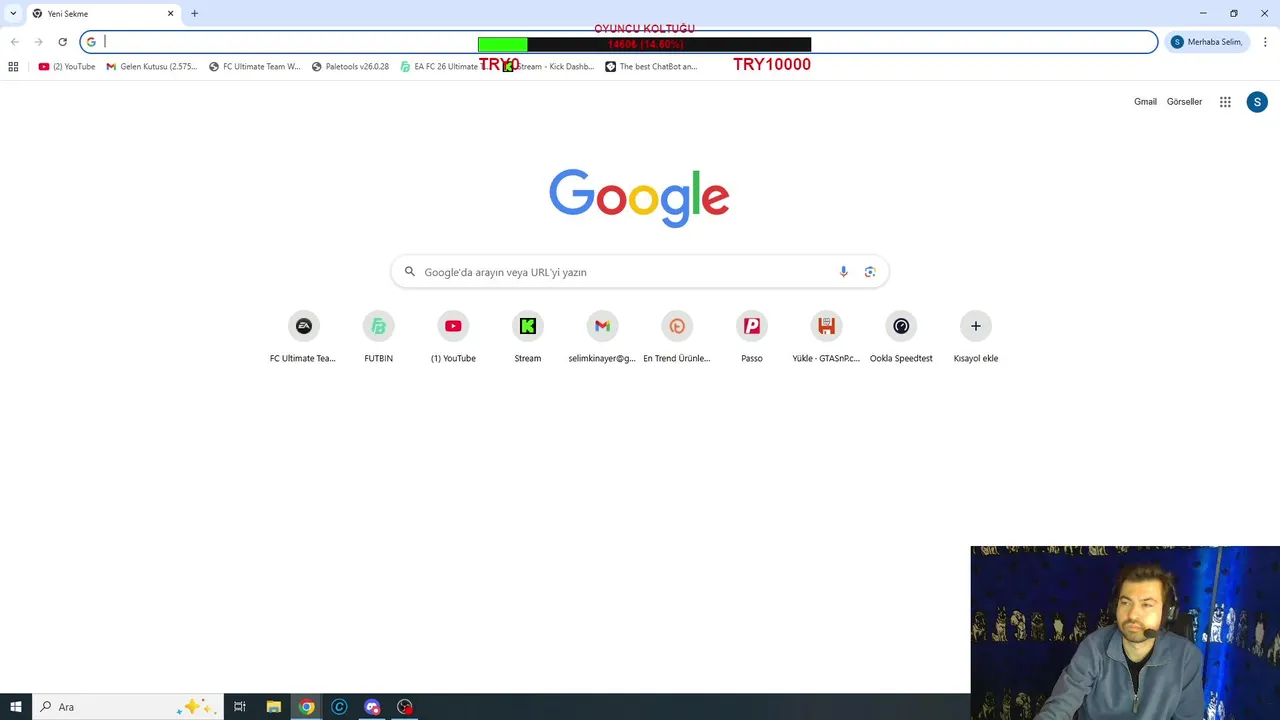
Task: Open the blue C app on taskbar
Action: click(339, 707)
